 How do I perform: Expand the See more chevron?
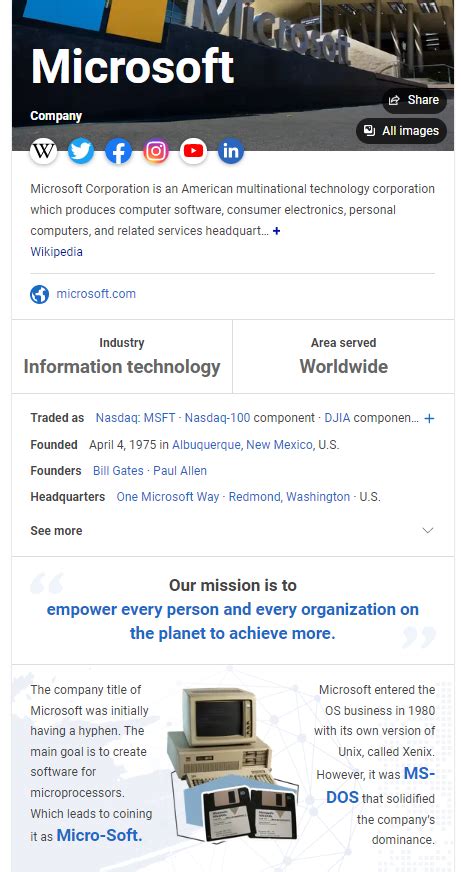coord(428,531)
